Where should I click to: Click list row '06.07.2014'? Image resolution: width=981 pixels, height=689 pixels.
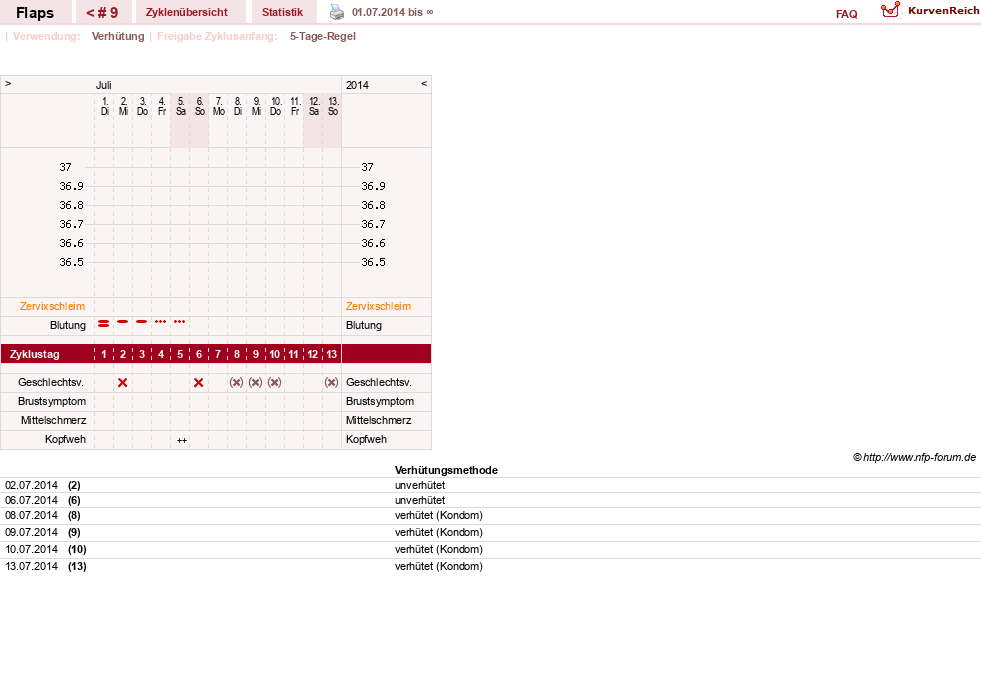[490, 500]
